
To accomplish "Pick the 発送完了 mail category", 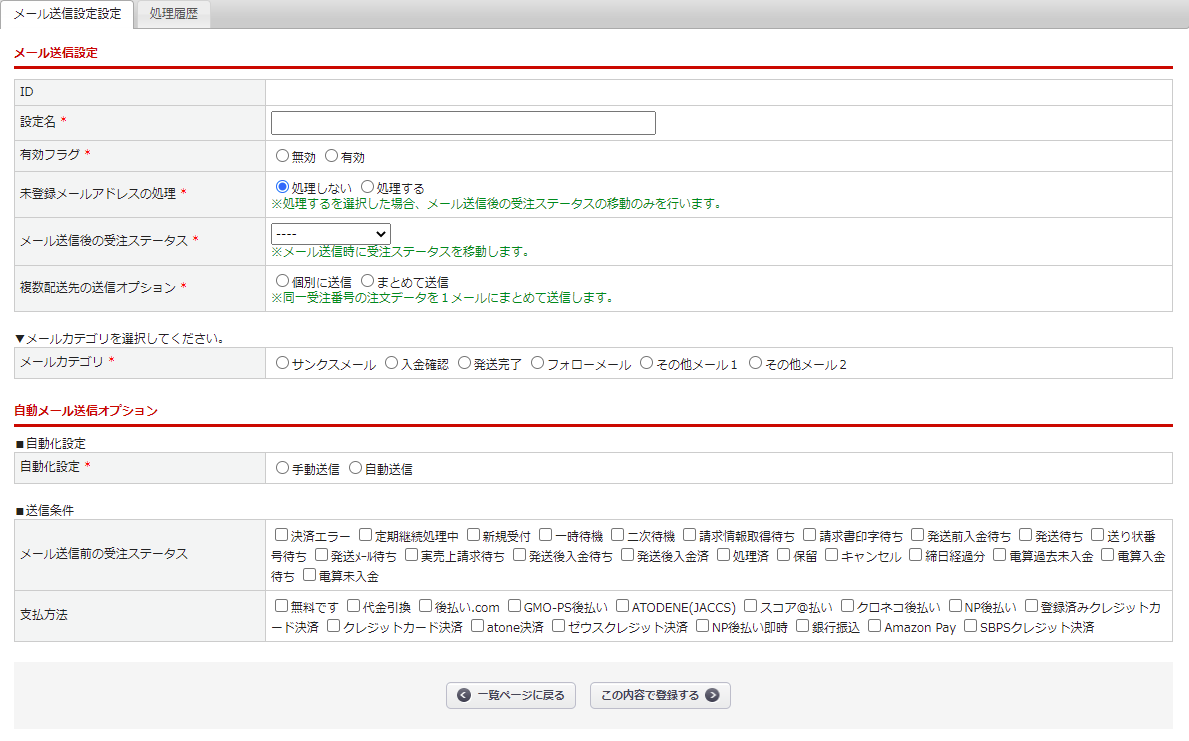I will [x=464, y=363].
